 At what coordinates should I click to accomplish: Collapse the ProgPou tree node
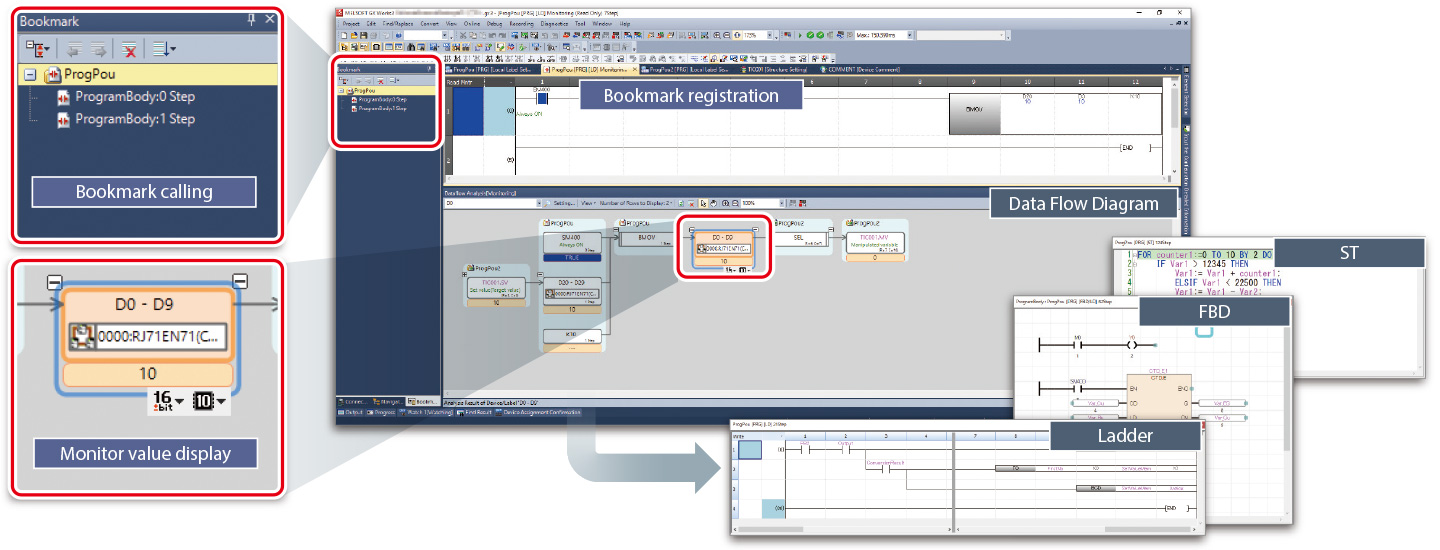pos(30,75)
